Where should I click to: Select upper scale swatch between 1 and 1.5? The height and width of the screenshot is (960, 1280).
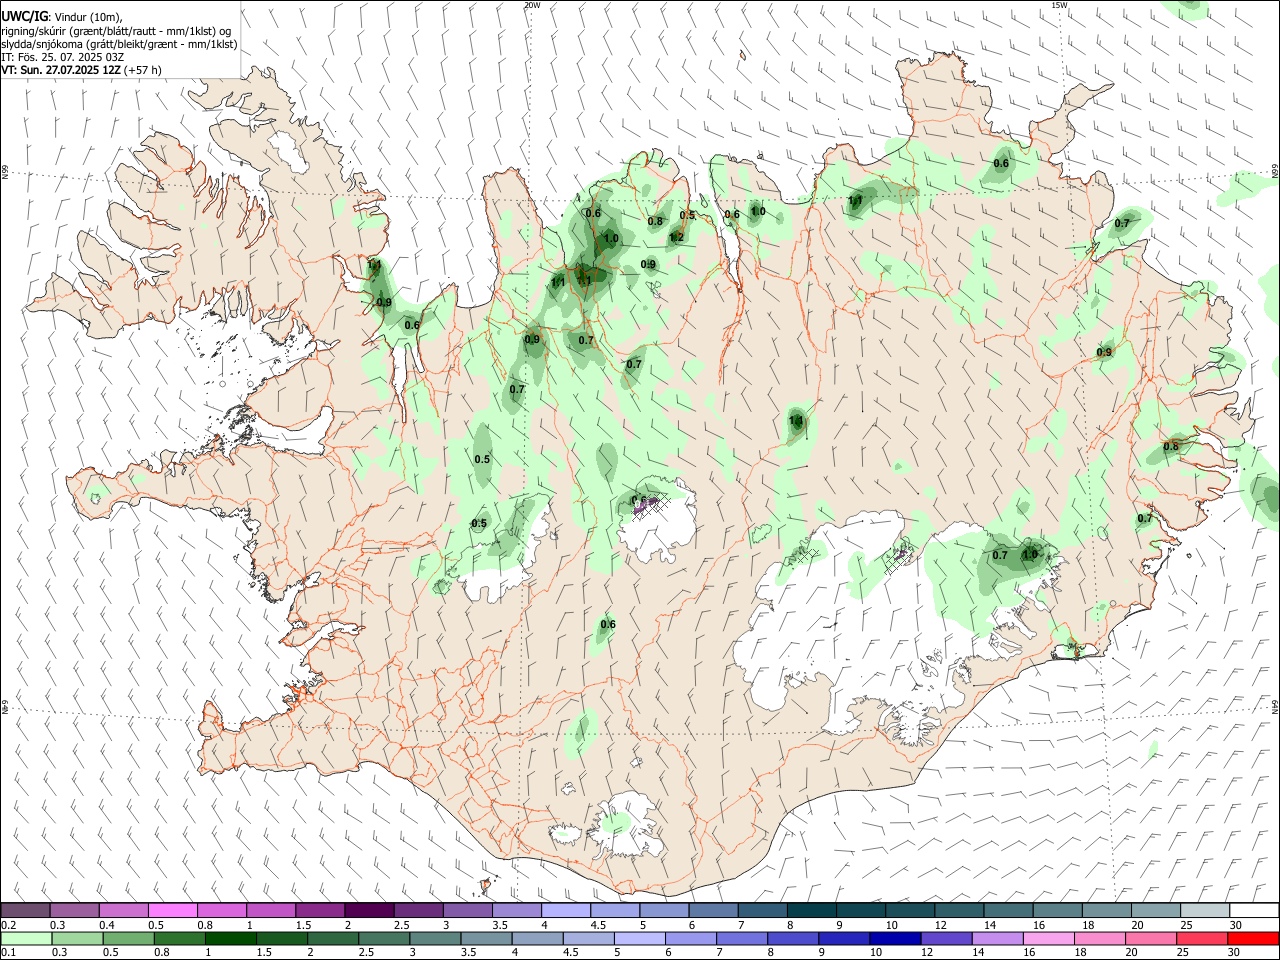coord(271,910)
